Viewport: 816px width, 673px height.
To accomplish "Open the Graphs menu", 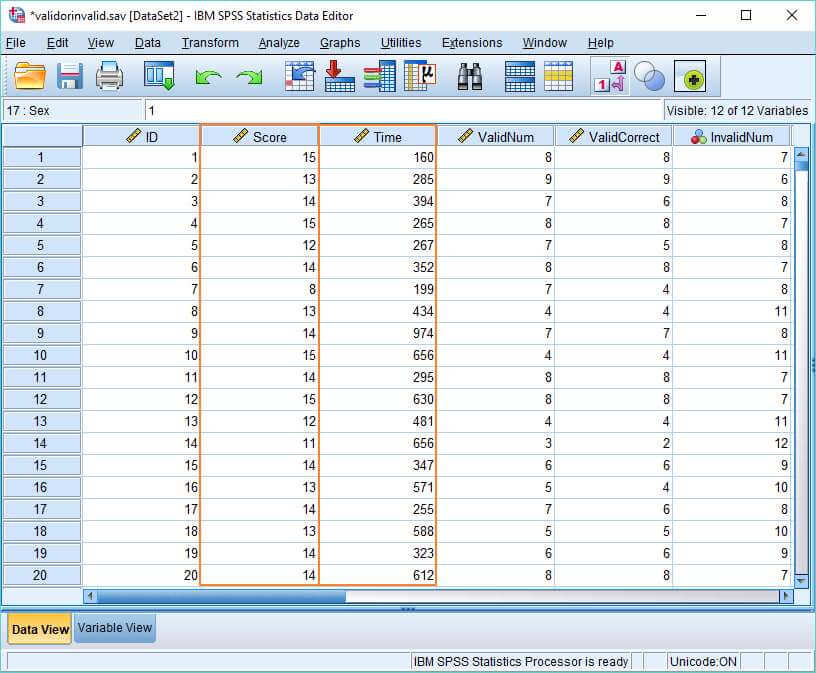I will coord(340,43).
